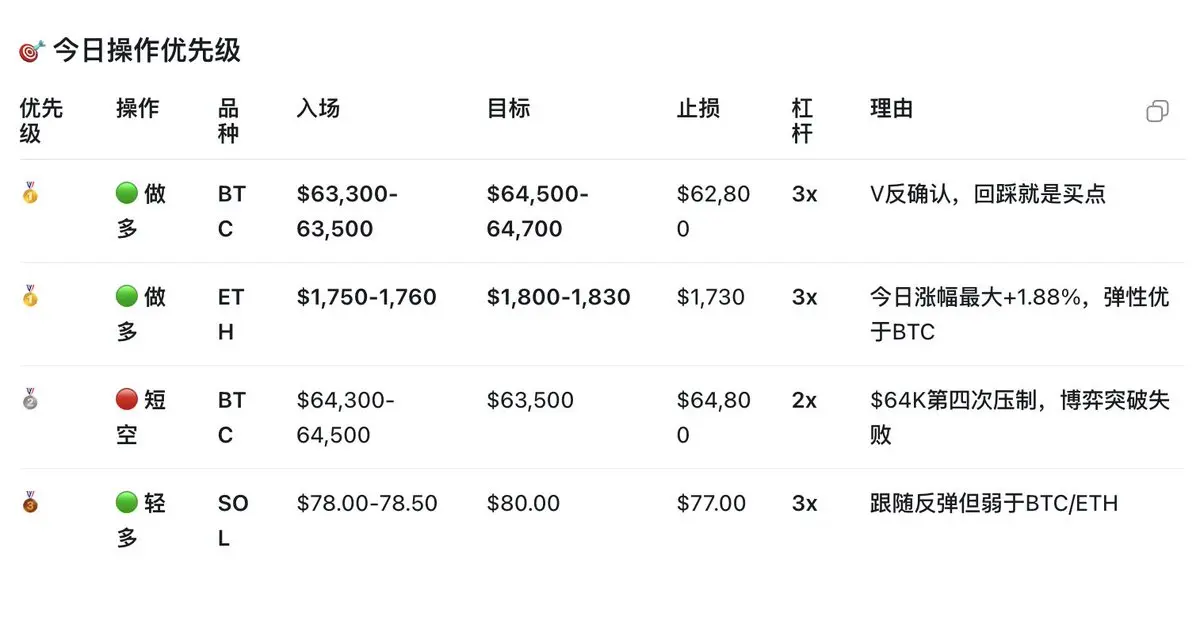
Task: Select the 理由 column header
Action: [892, 108]
